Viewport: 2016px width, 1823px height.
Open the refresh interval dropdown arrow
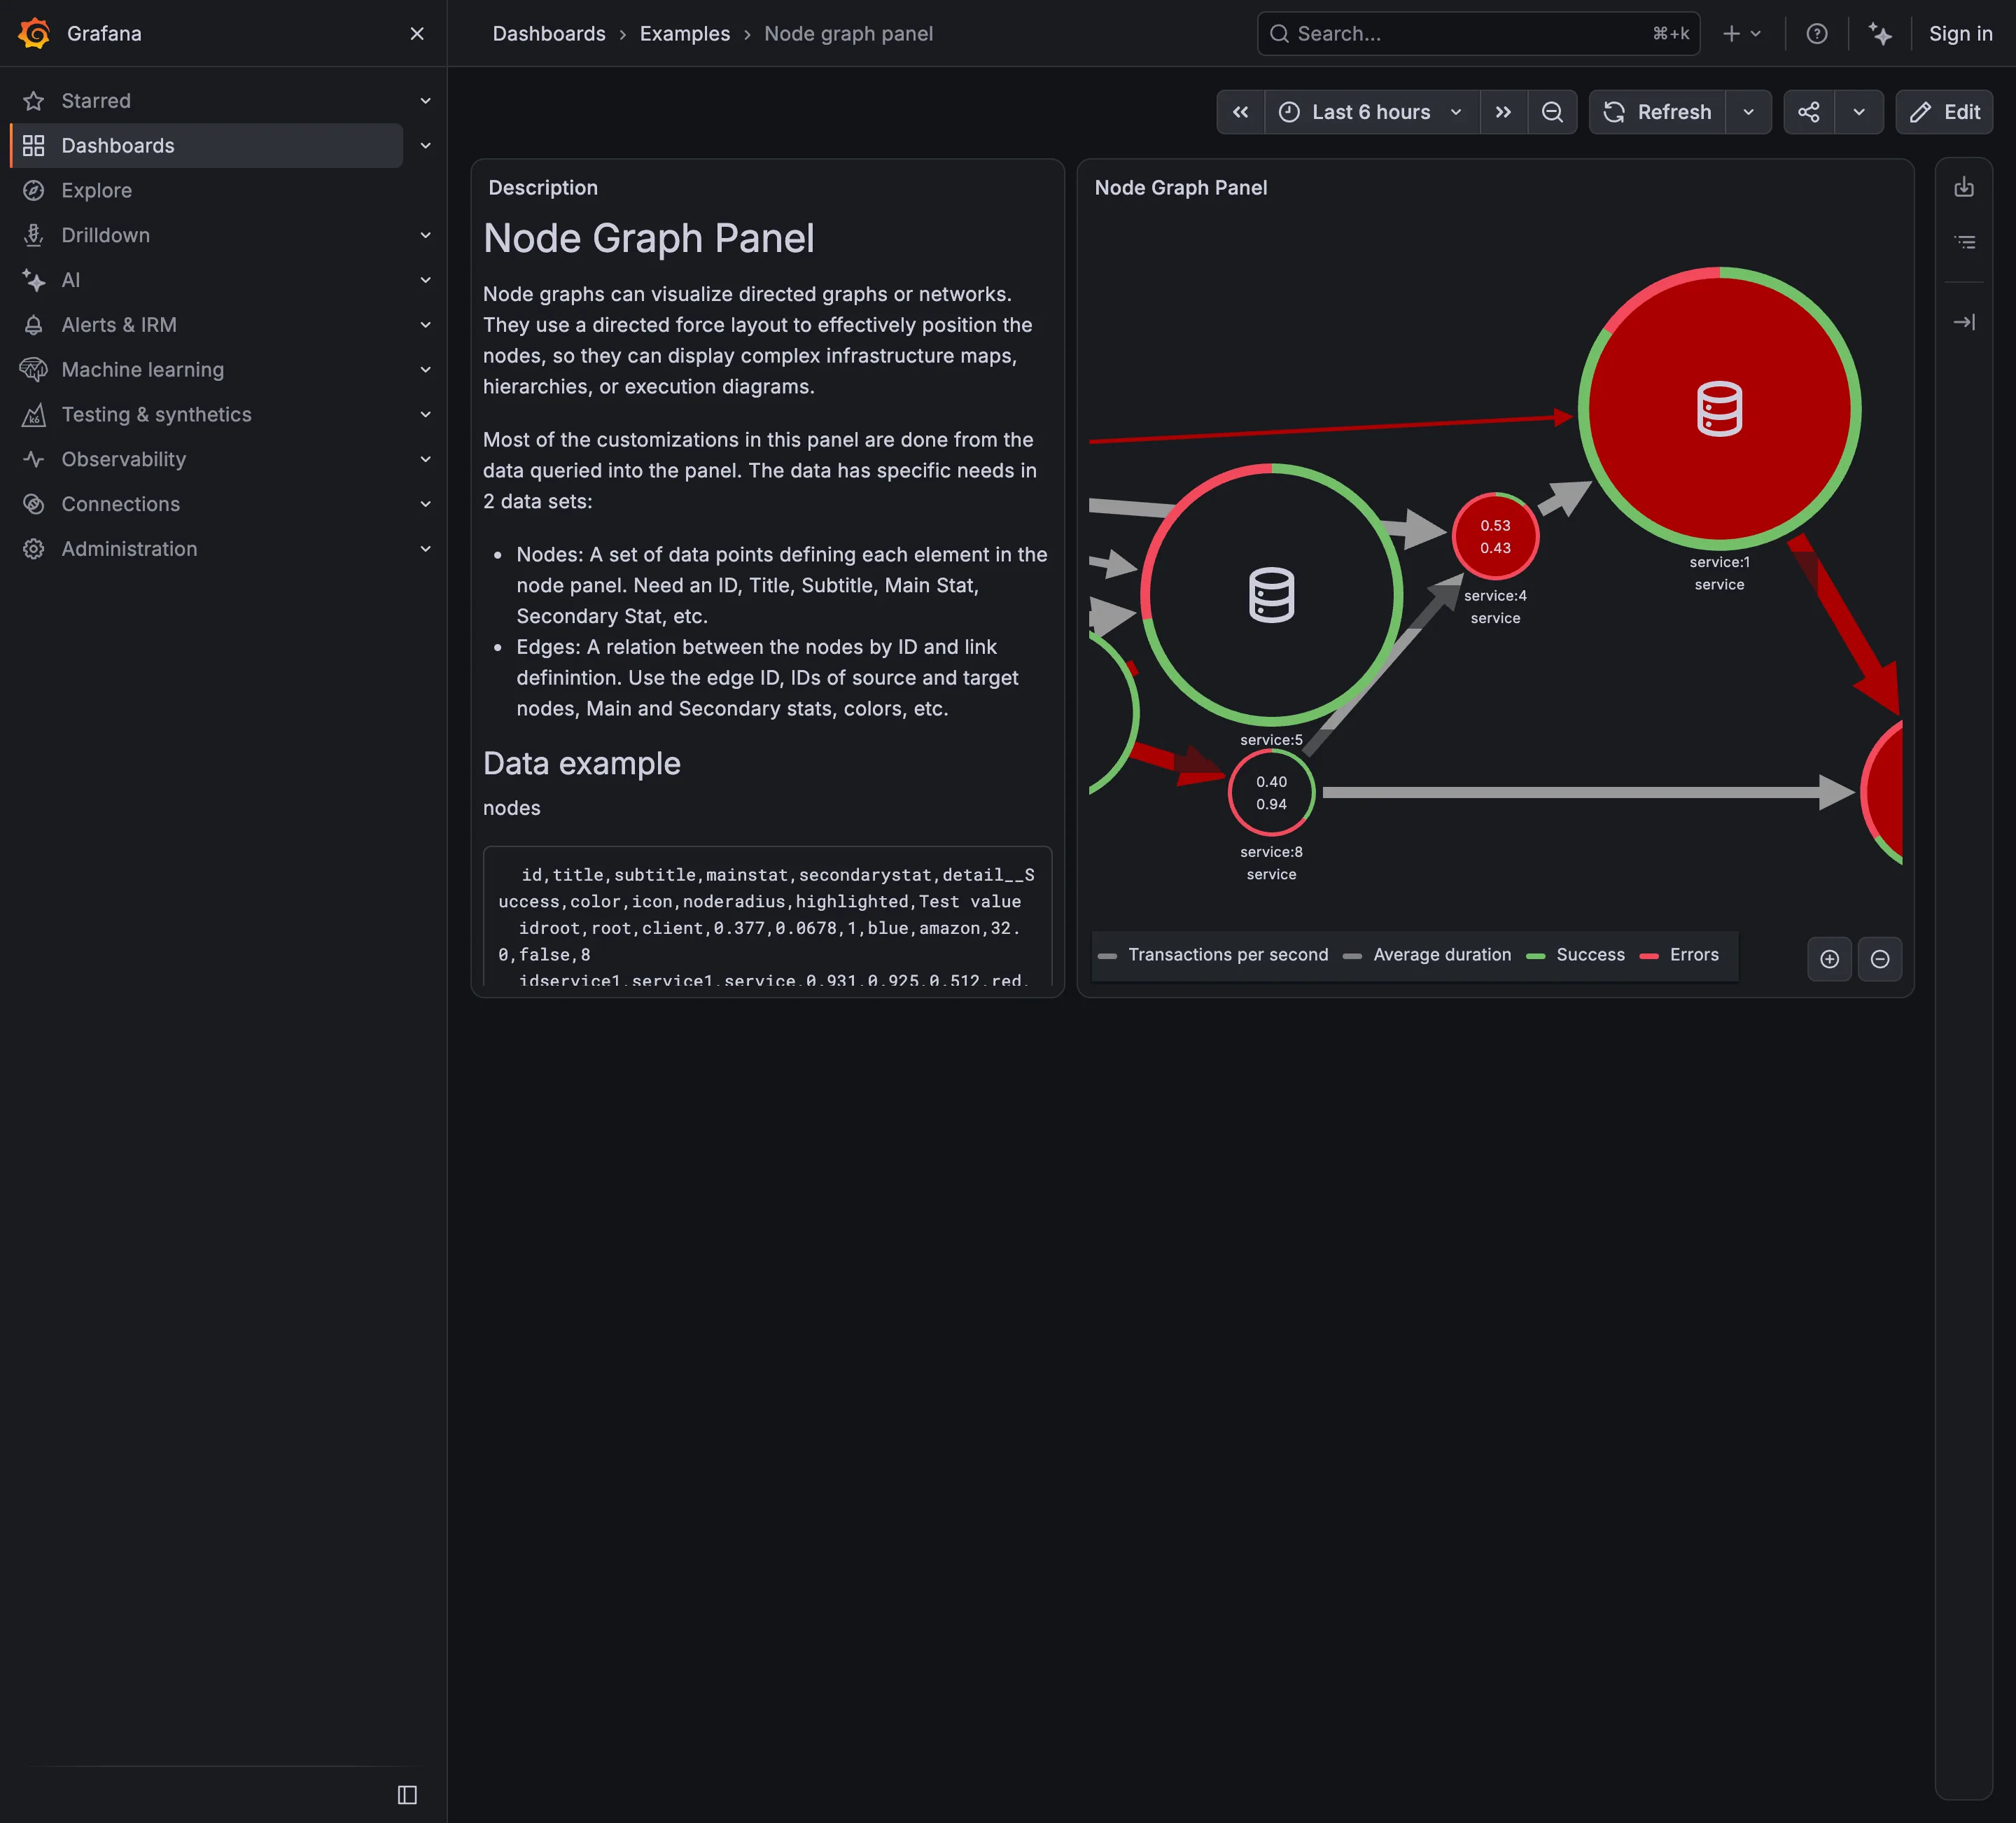1749,112
